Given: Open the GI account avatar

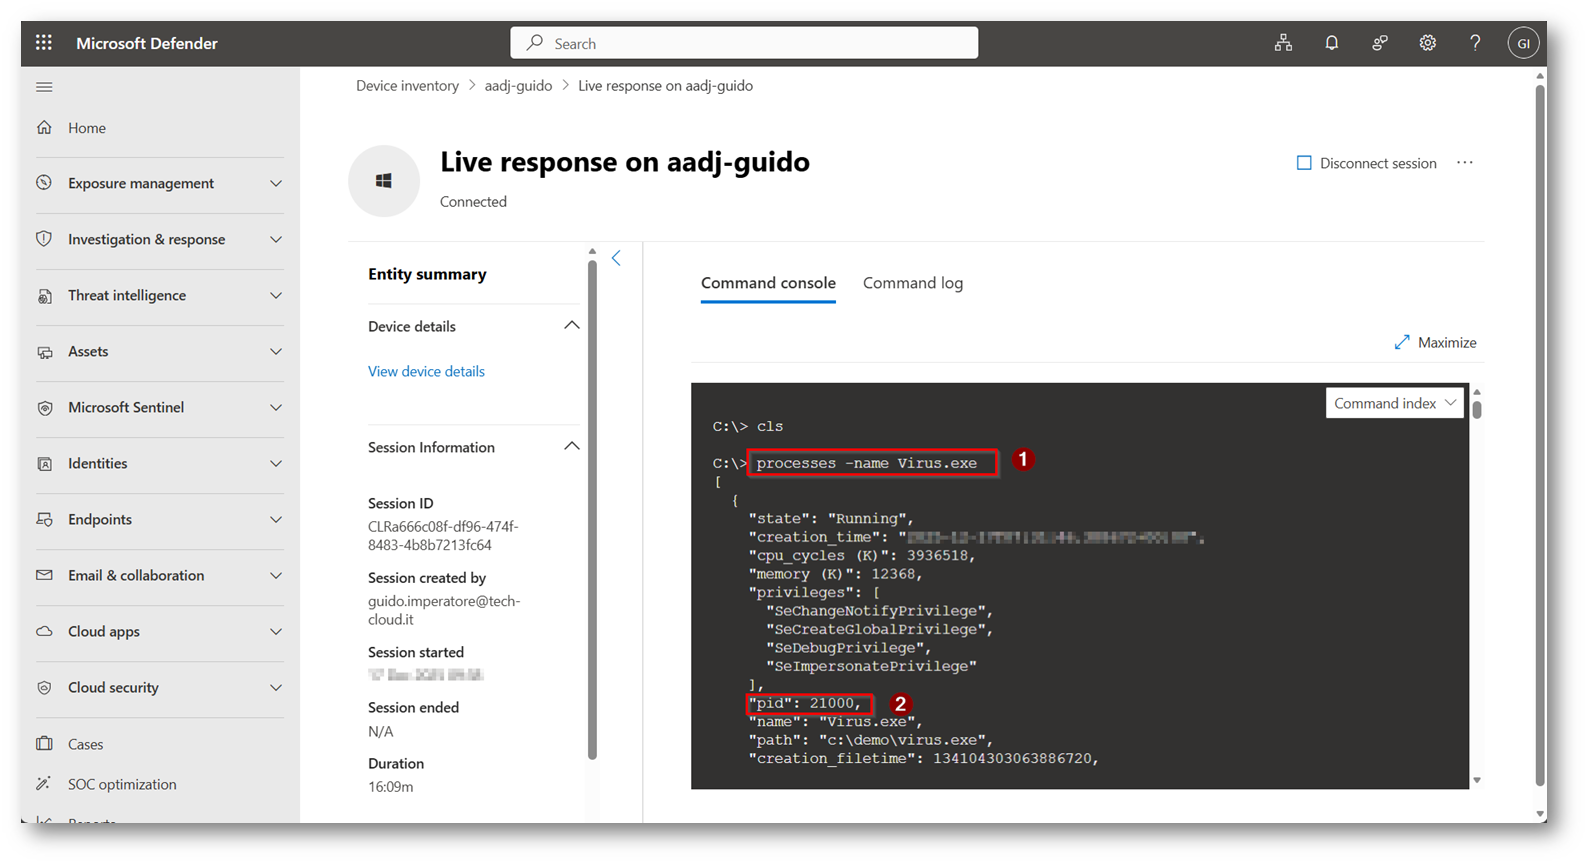Looking at the screenshot, I should tap(1523, 43).
